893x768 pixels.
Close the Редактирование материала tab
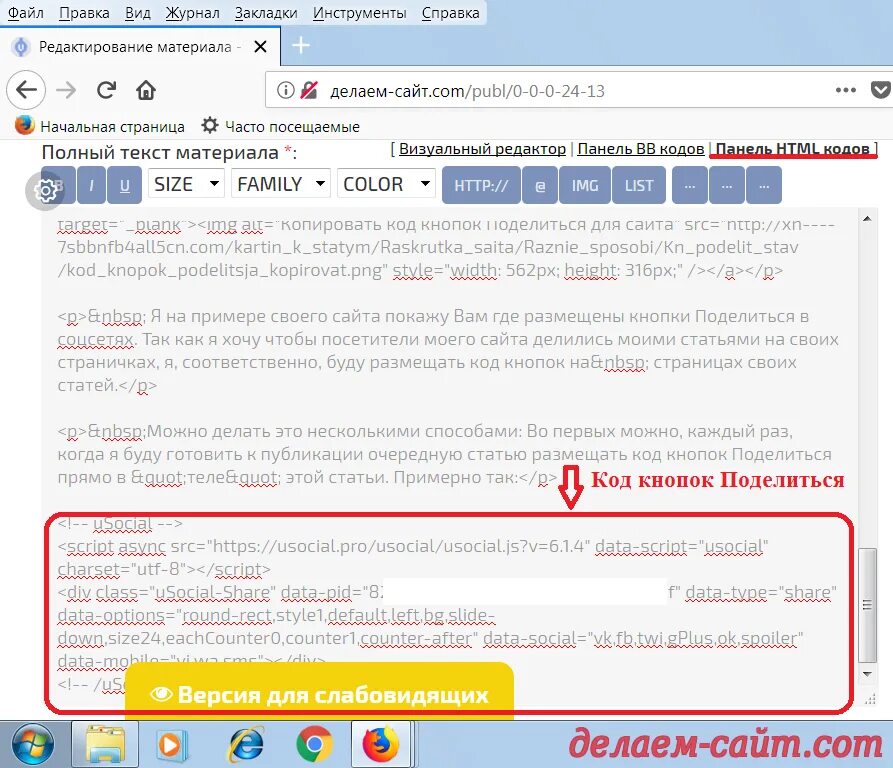coord(260,47)
